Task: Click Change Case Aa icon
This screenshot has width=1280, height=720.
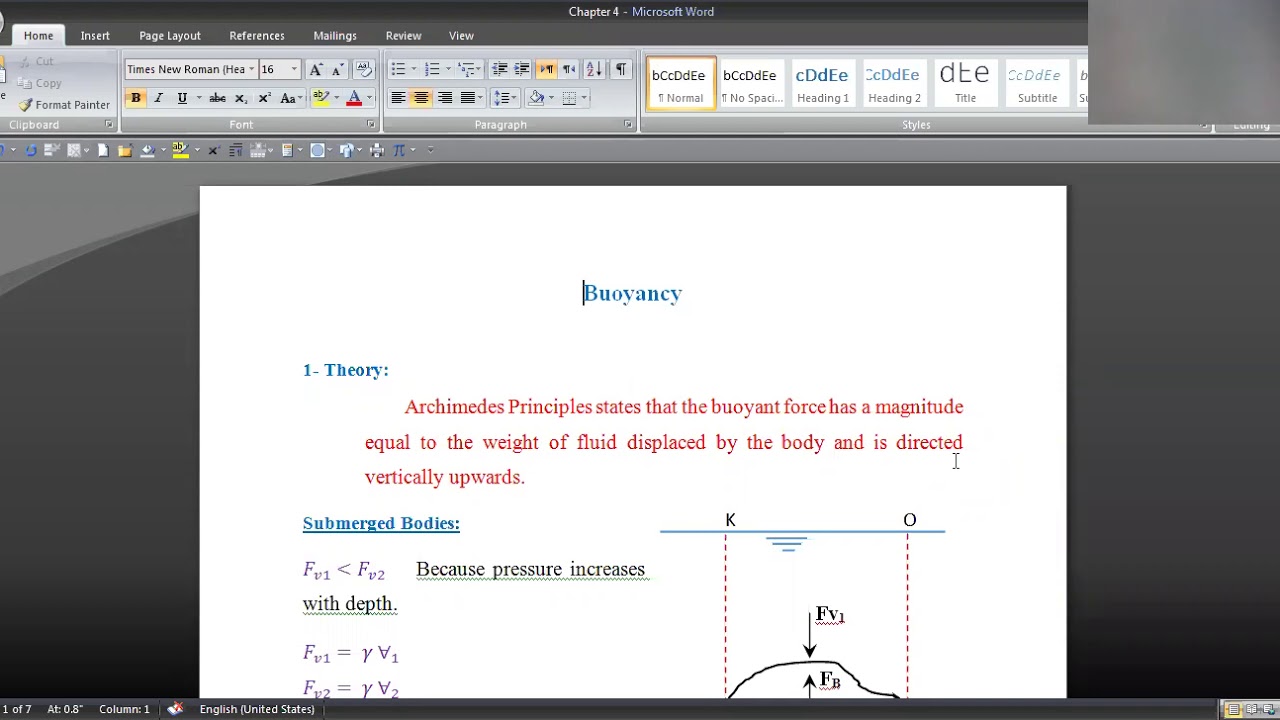Action: point(288,98)
